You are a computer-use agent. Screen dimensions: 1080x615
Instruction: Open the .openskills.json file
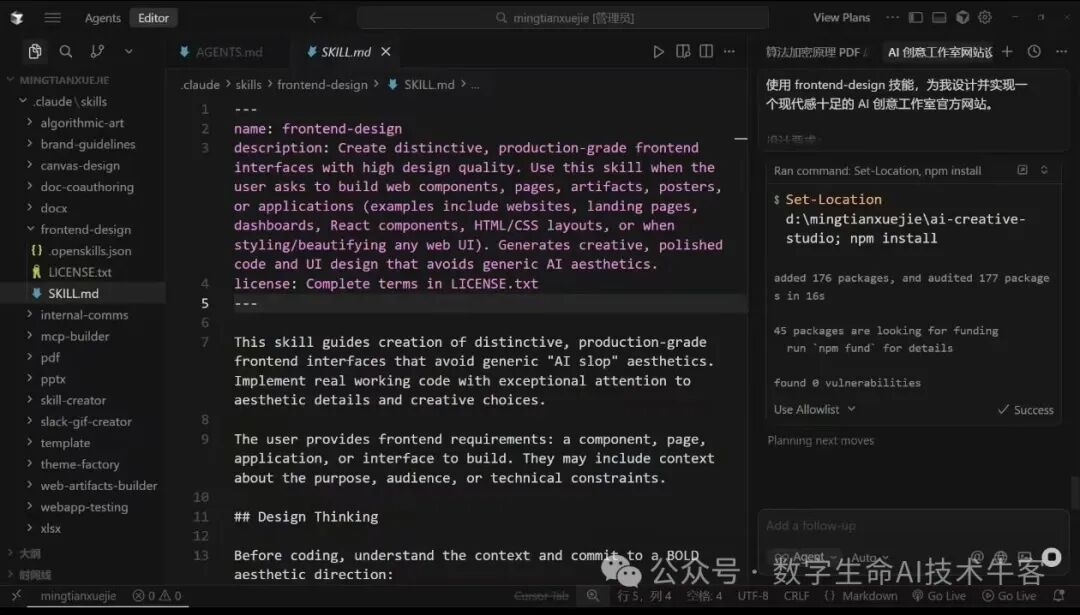click(x=90, y=251)
